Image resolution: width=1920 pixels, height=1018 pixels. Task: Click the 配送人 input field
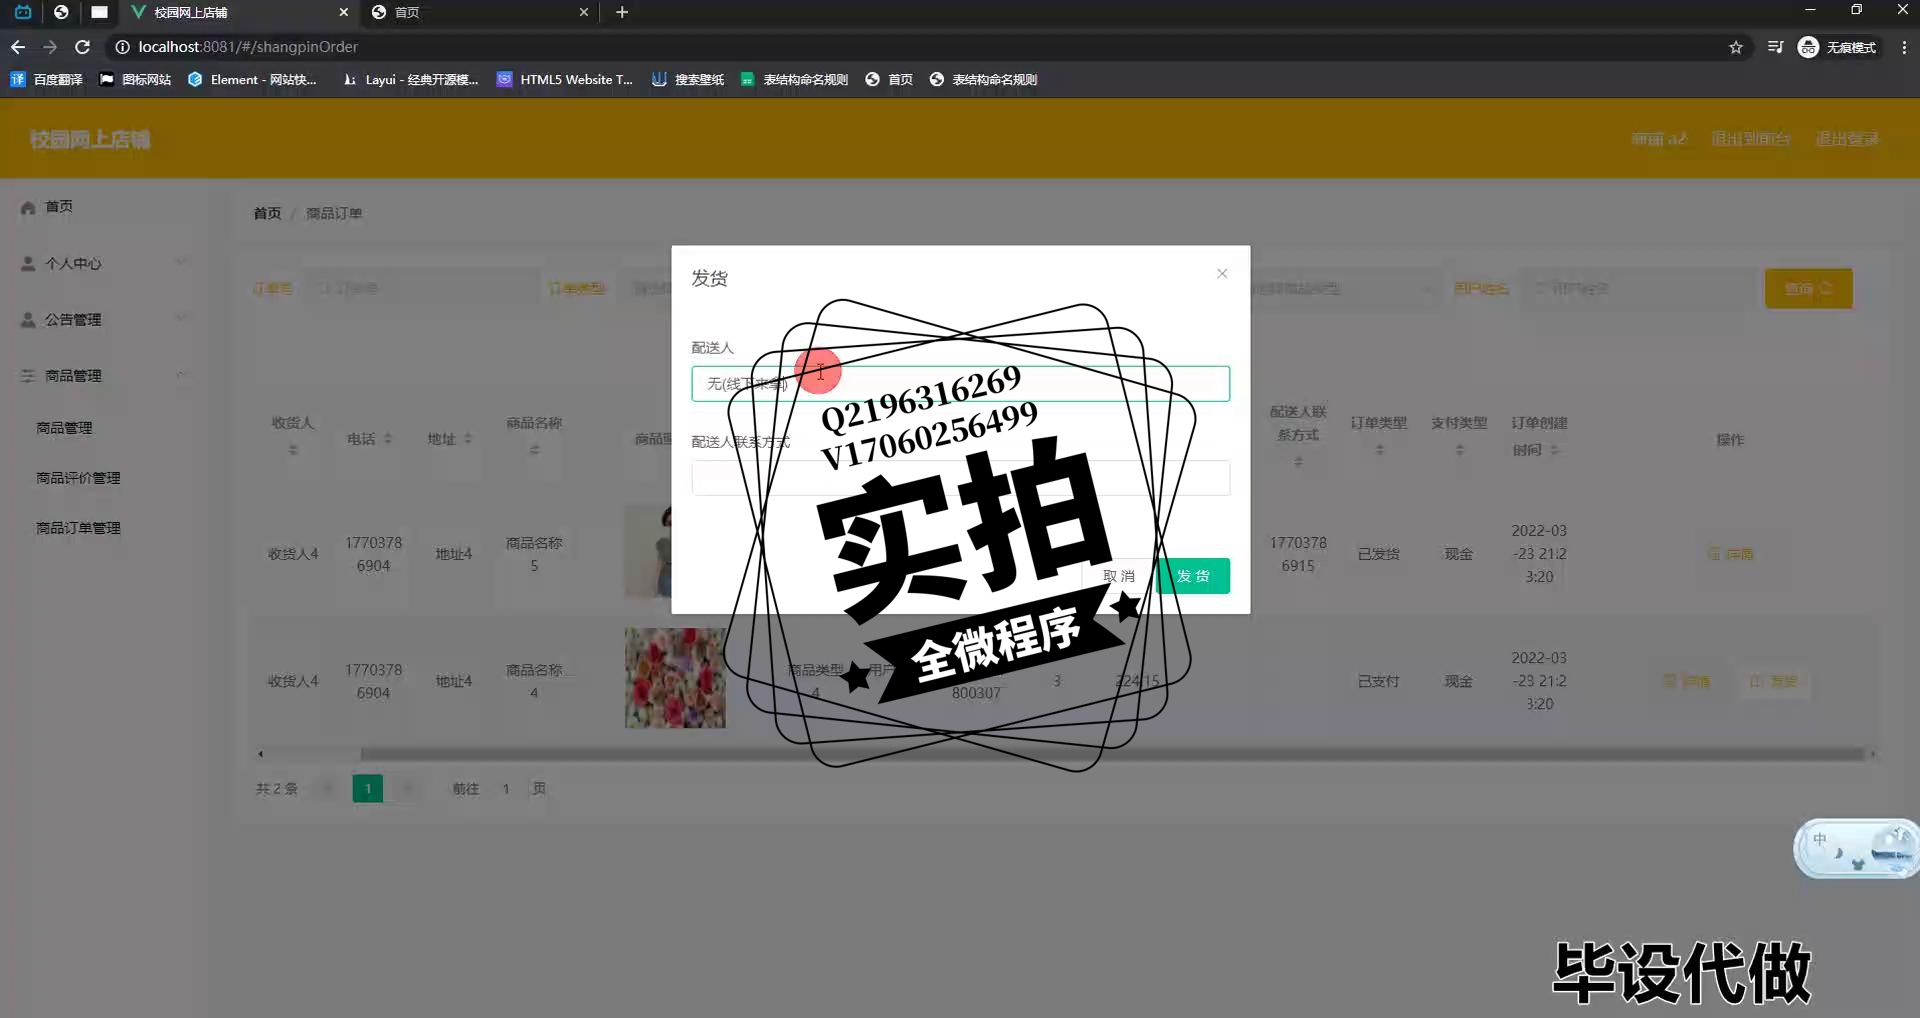960,384
